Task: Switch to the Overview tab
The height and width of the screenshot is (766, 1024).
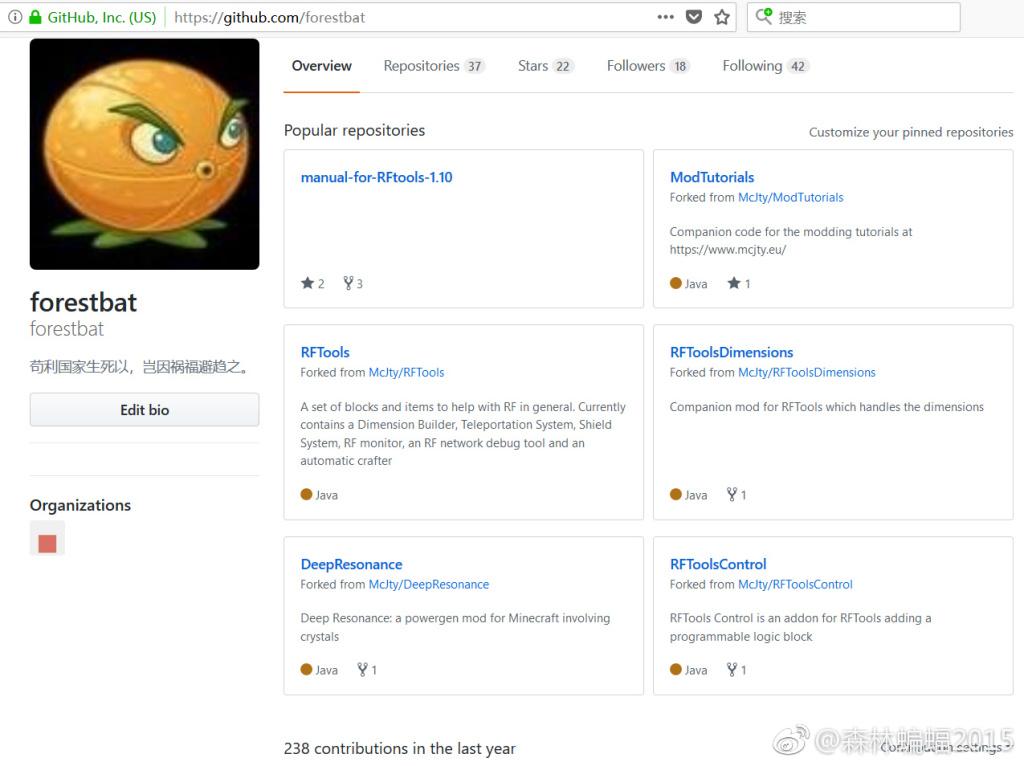Action: click(x=321, y=66)
